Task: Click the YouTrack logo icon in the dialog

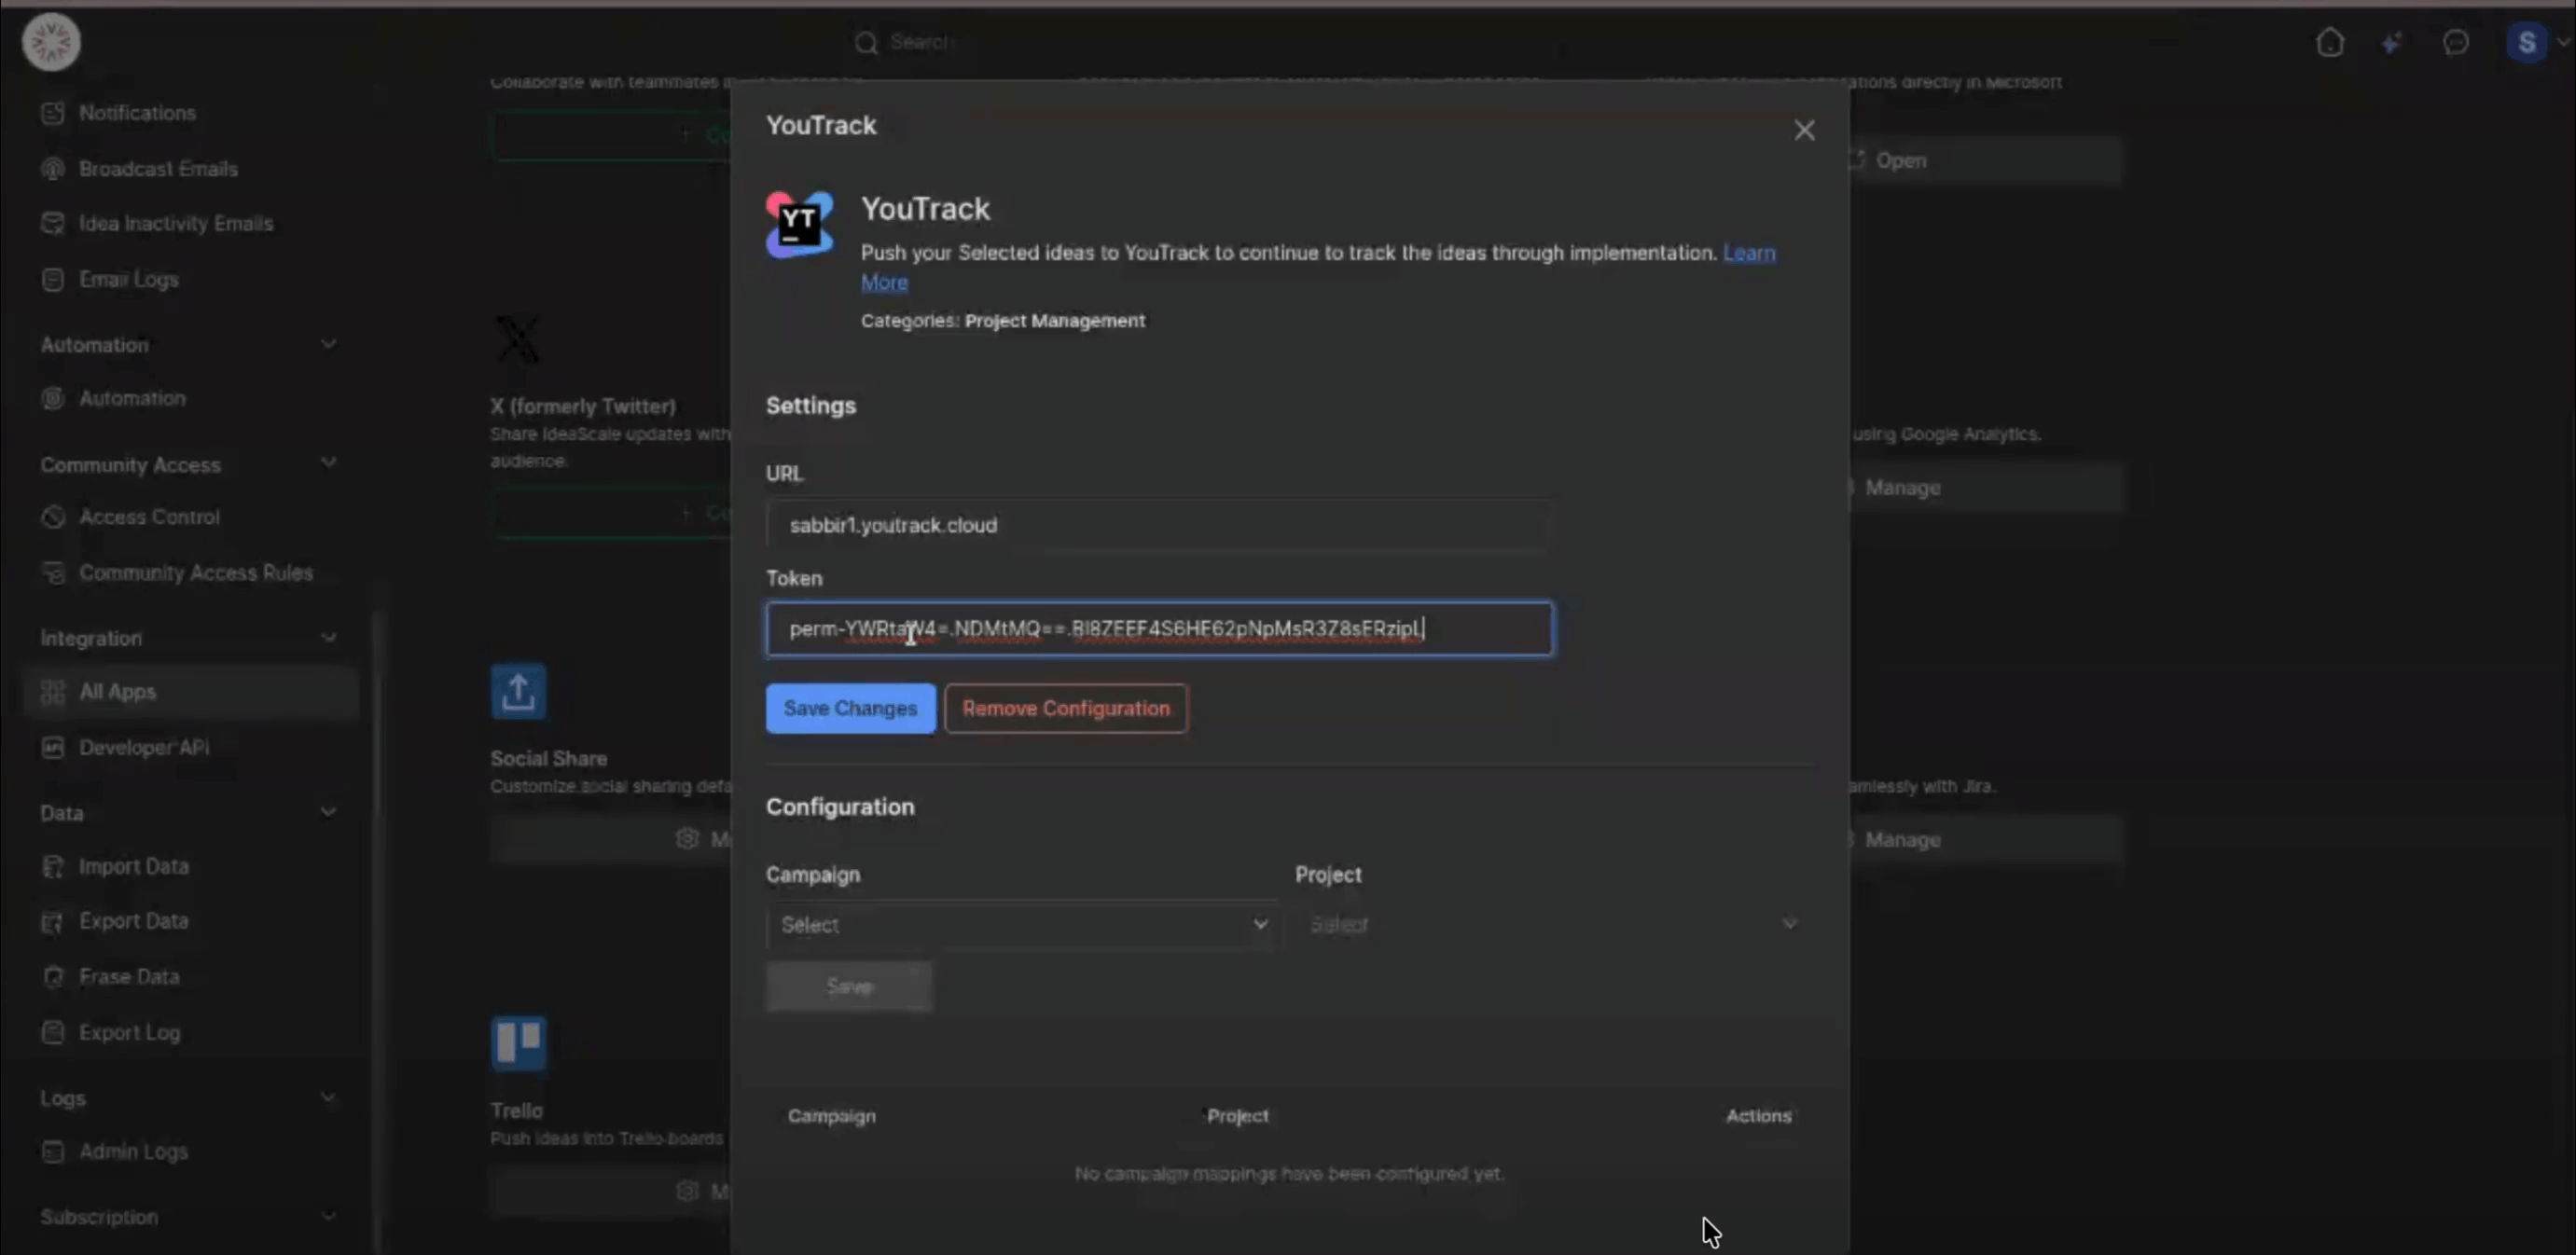Action: click(x=799, y=225)
